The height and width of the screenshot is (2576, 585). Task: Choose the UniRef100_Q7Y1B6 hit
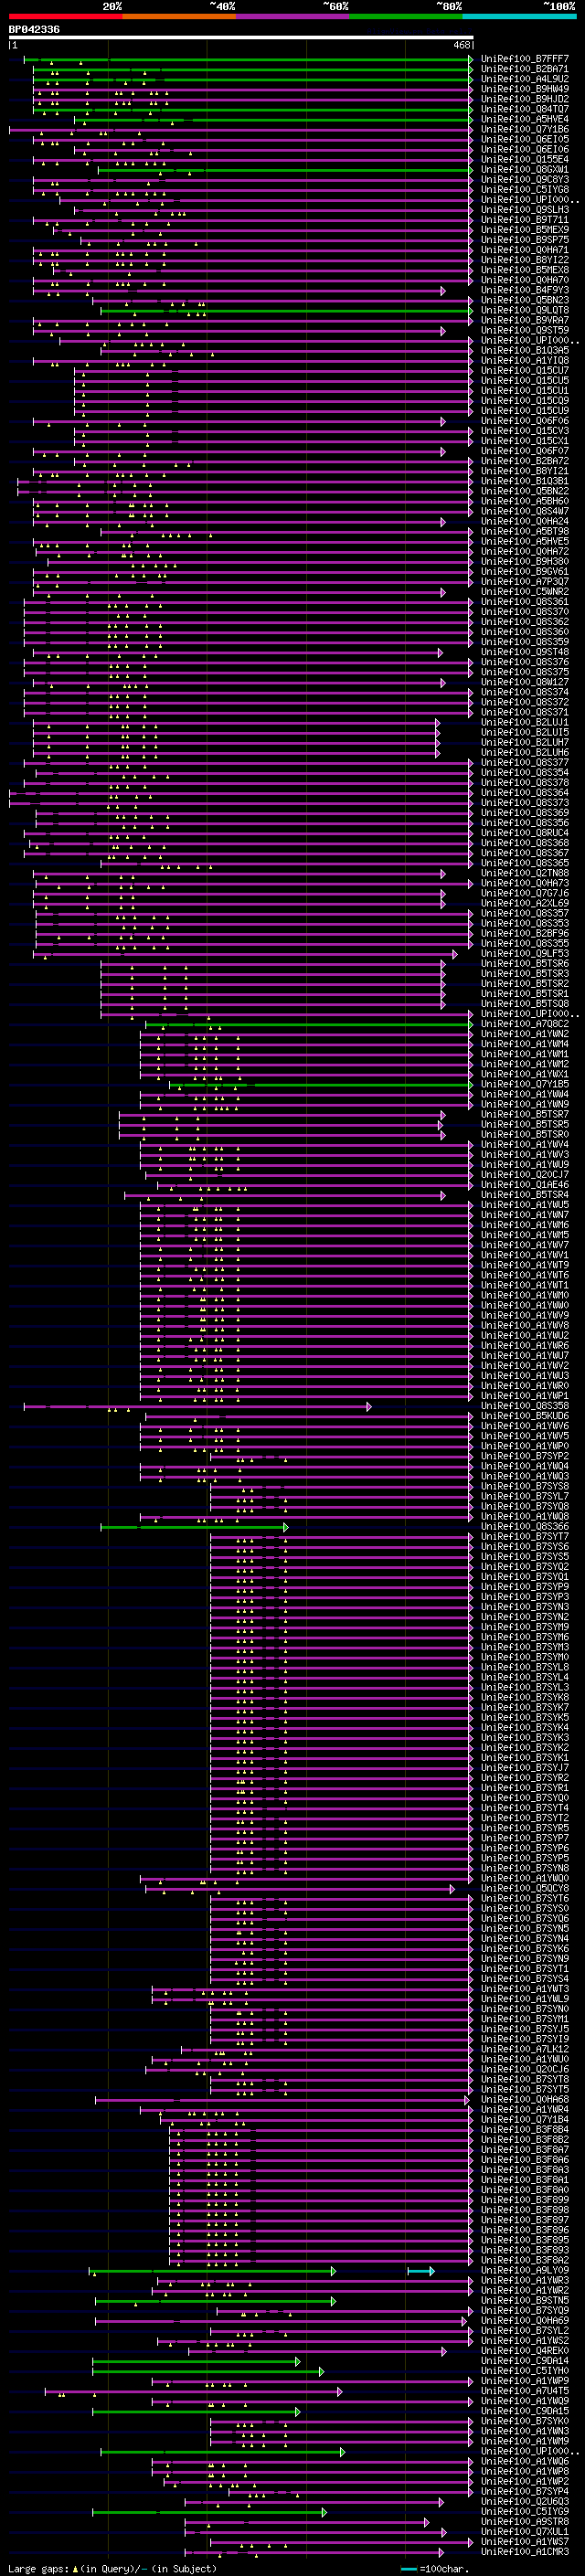pos(525,129)
